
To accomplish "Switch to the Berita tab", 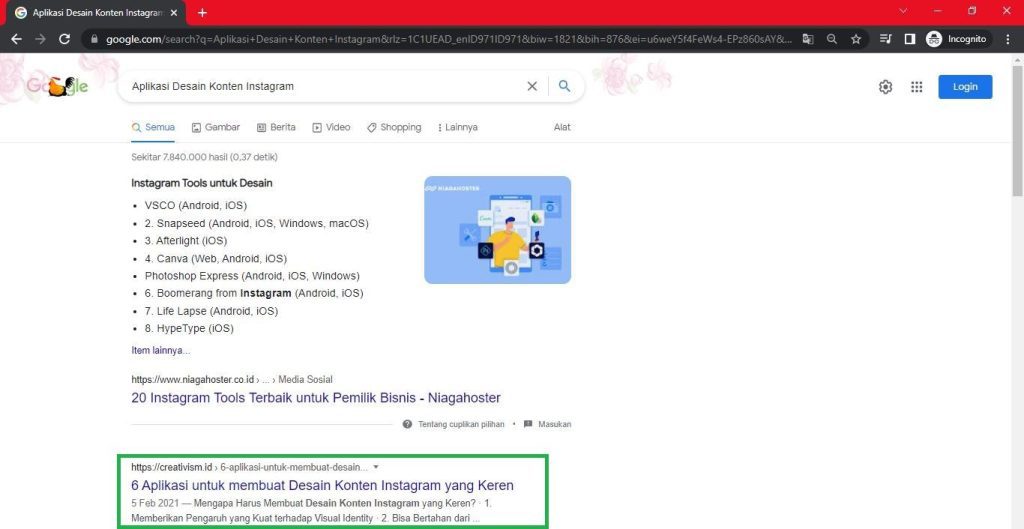I will tap(276, 127).
